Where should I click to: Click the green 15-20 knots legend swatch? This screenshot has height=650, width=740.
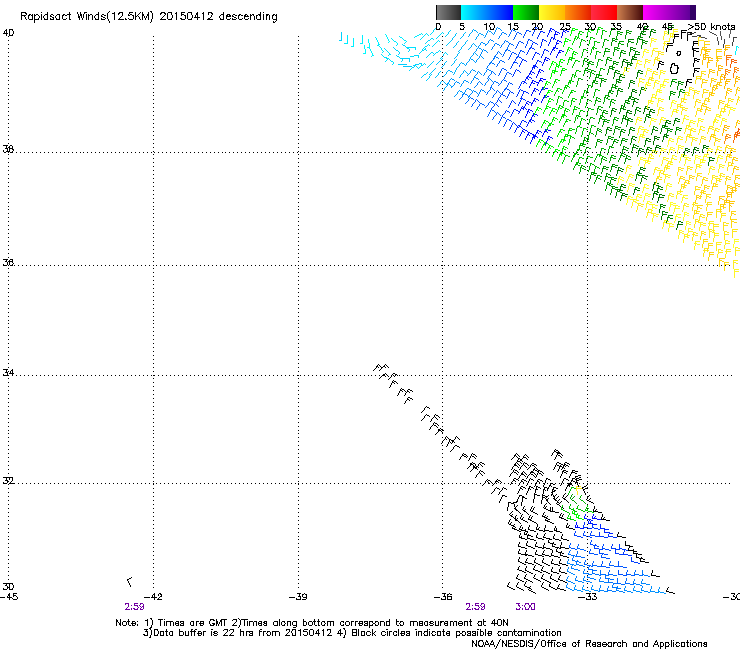click(x=526, y=12)
